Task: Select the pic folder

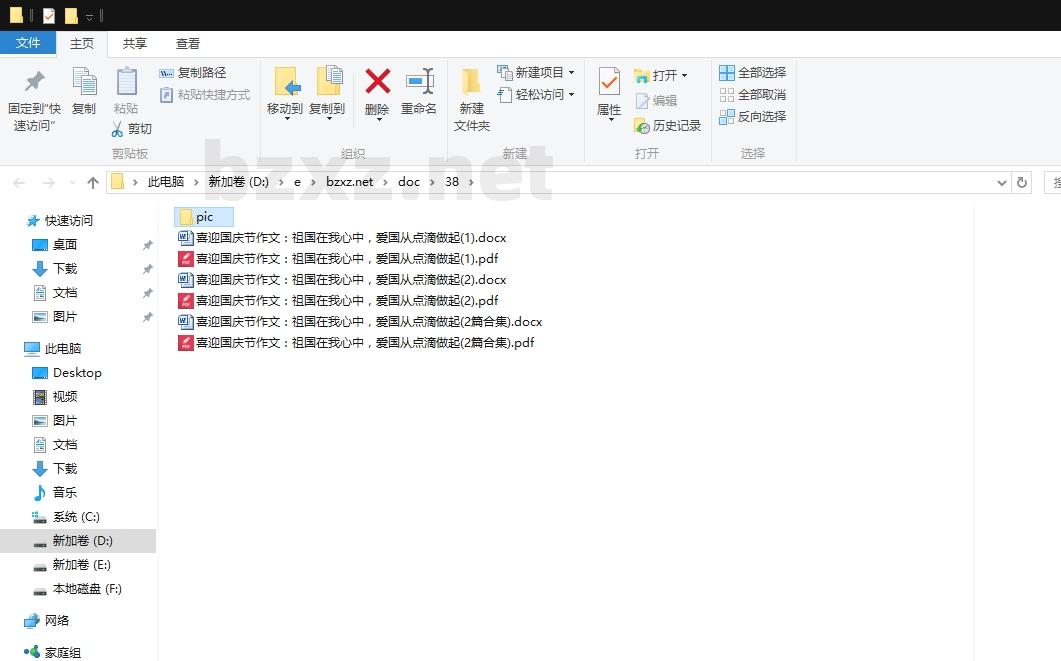Action: 204,217
